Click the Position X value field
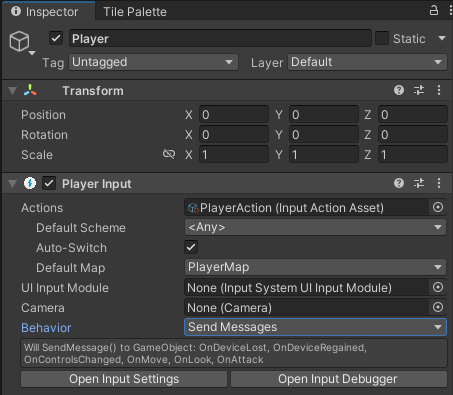Image resolution: width=453 pixels, height=395 pixels. pos(234,115)
